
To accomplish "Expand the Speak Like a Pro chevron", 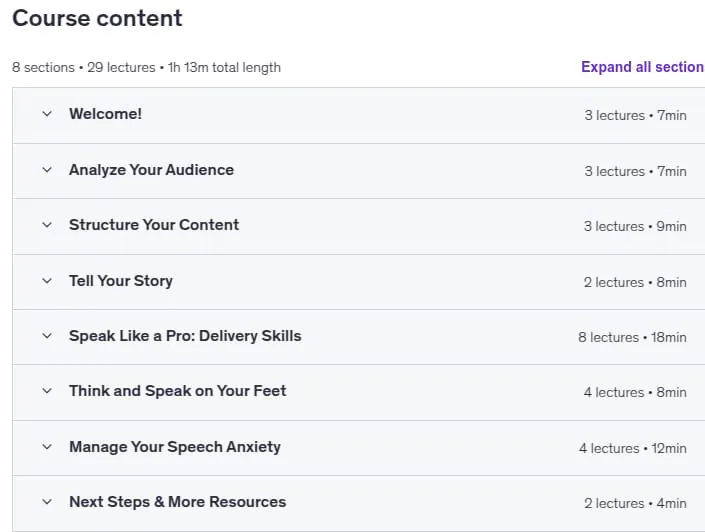I will (x=47, y=336).
